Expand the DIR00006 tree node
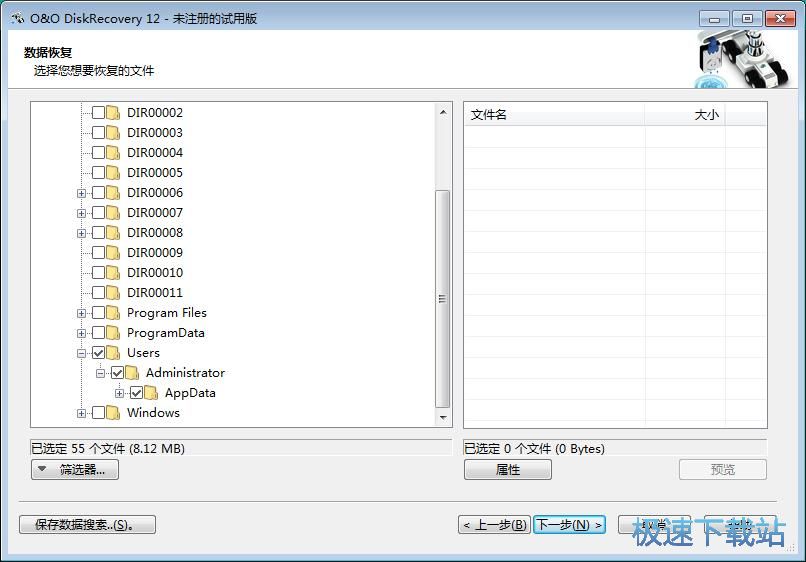The image size is (806, 562). click(x=81, y=193)
